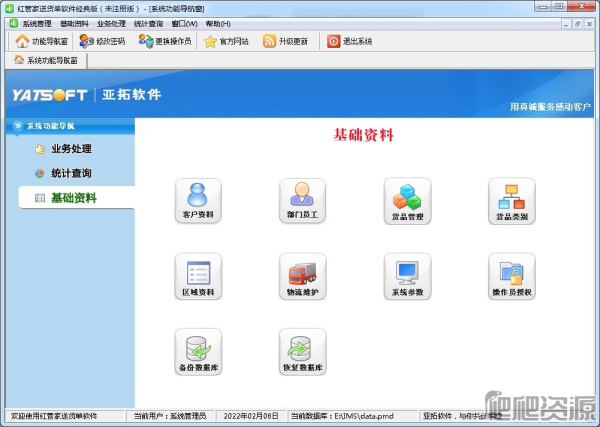Viewport: 600px width, 427px height.
Task: Open 基础资料 menu in menu bar
Action: pos(74,24)
